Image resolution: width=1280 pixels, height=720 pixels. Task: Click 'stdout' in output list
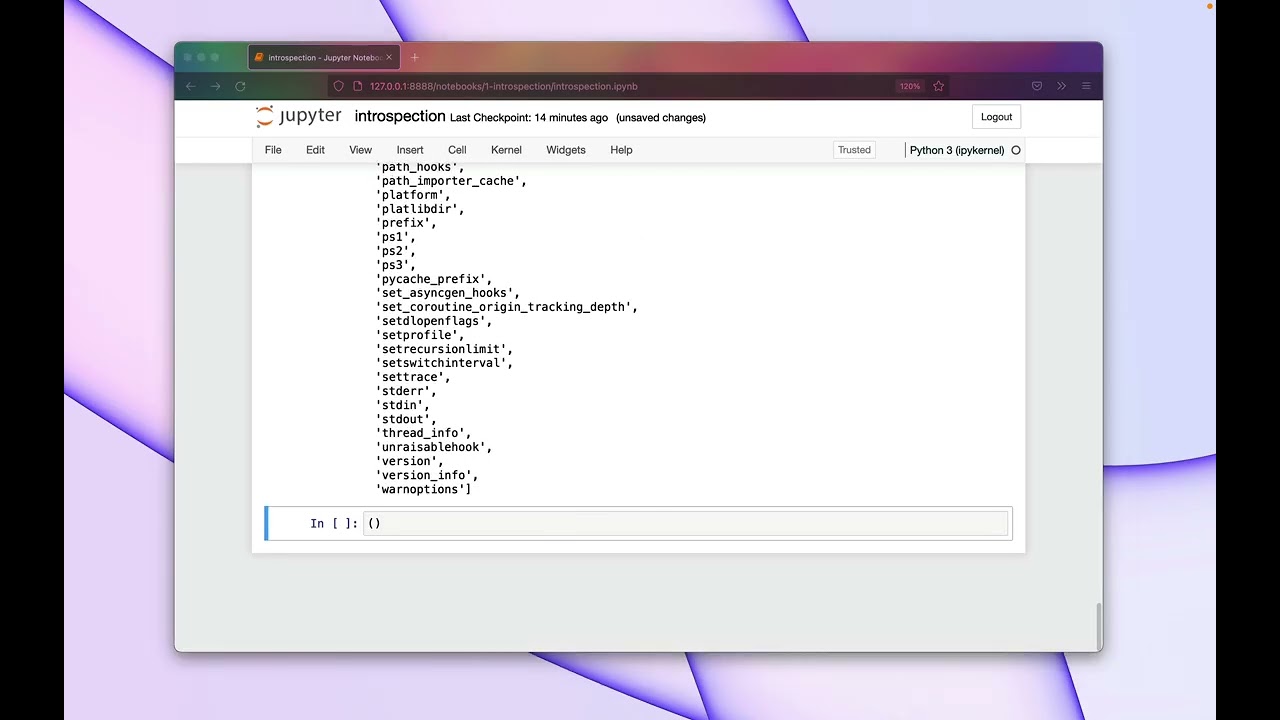tap(406, 419)
